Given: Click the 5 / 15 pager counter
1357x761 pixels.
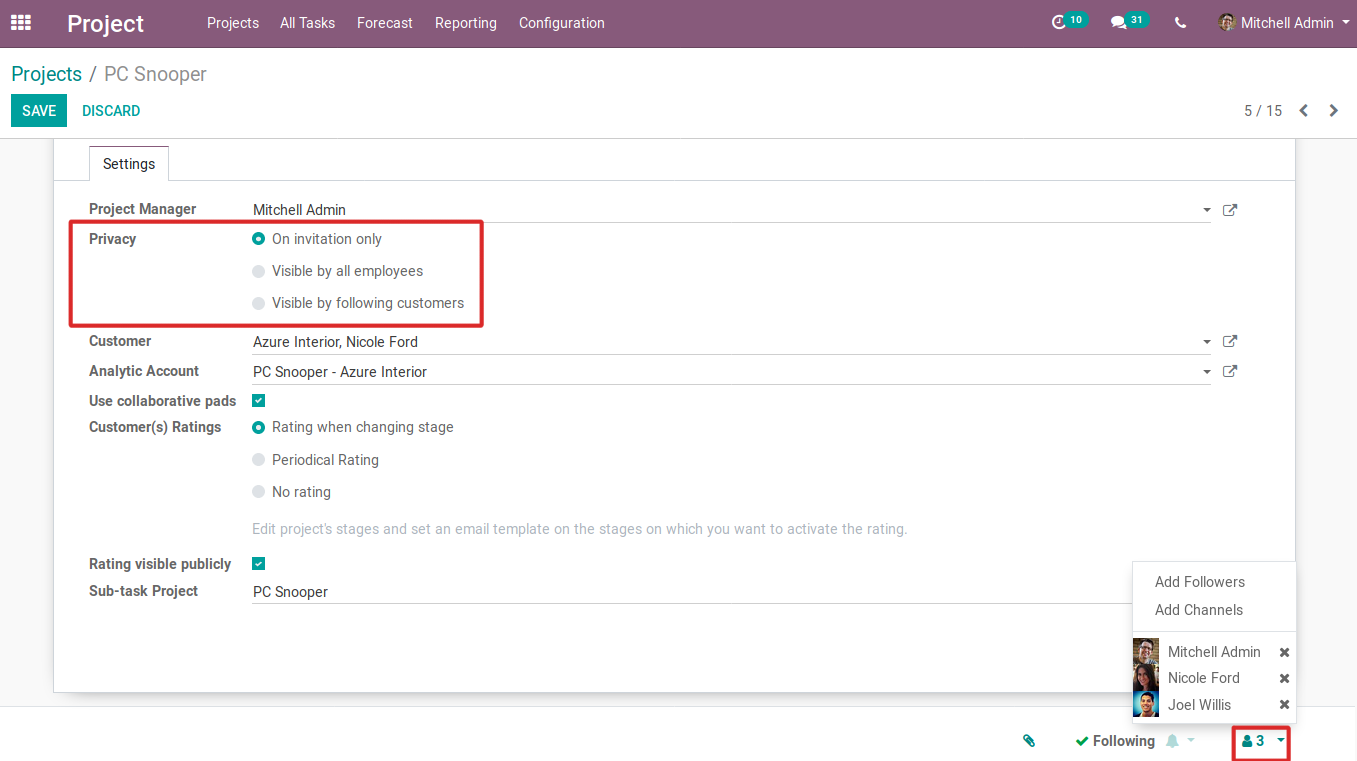Looking at the screenshot, I should pyautogui.click(x=1263, y=111).
